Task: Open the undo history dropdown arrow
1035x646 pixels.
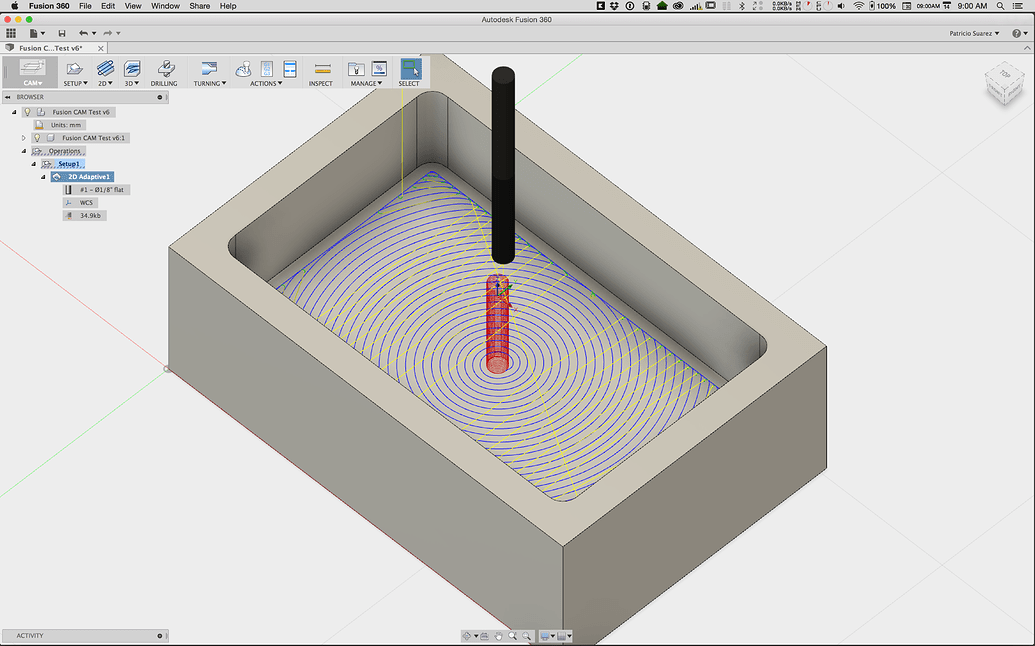Action: (94, 33)
